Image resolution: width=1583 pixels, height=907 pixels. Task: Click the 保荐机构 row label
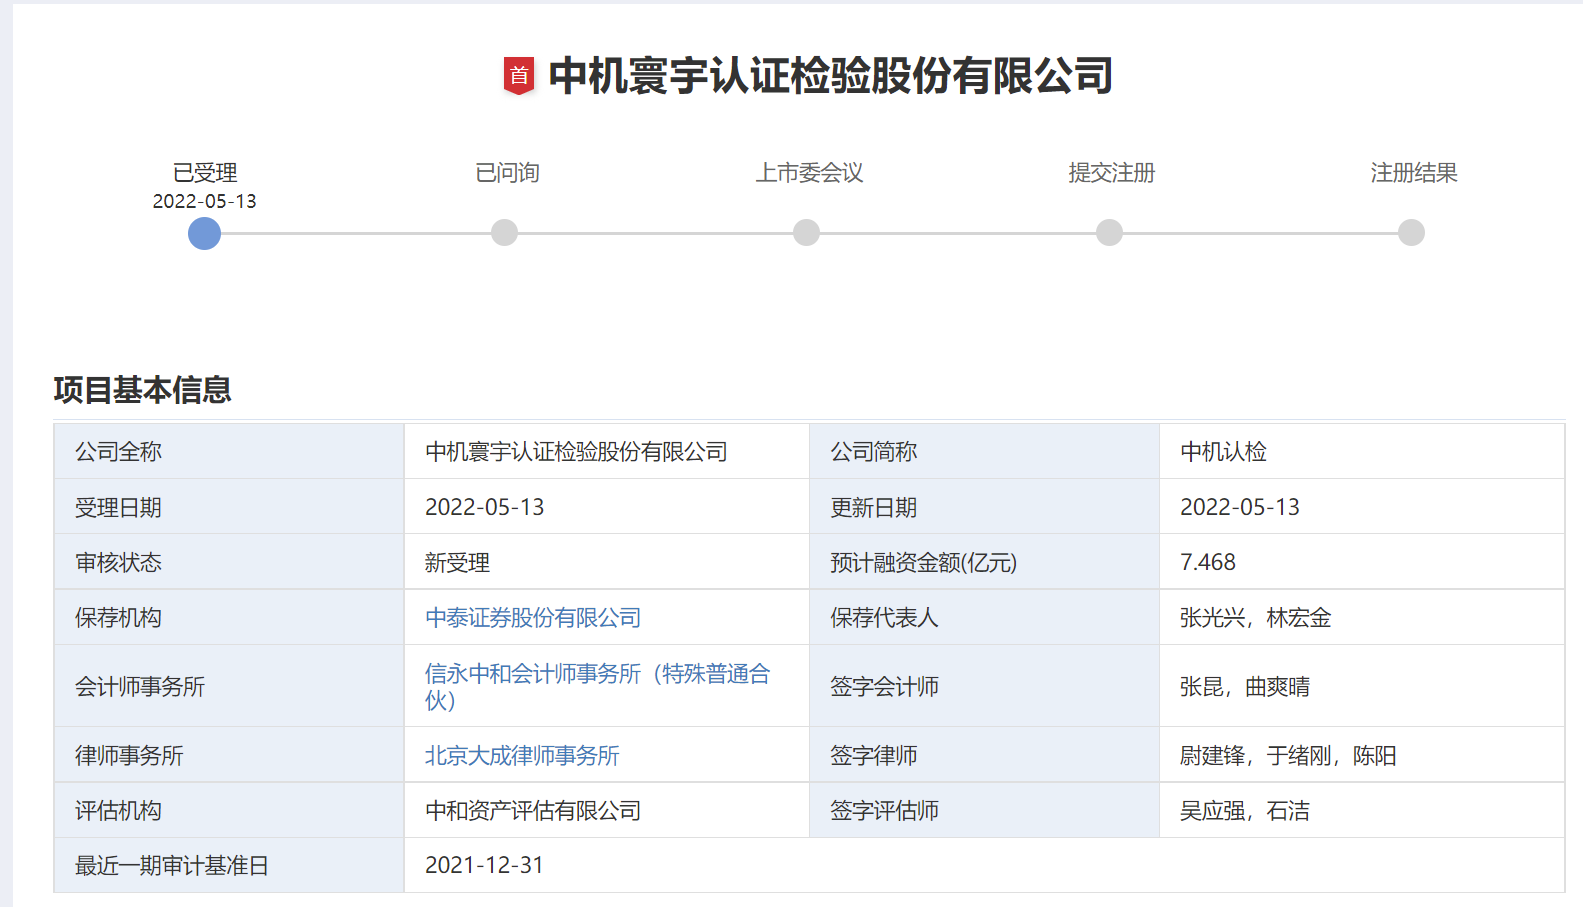(x=118, y=618)
